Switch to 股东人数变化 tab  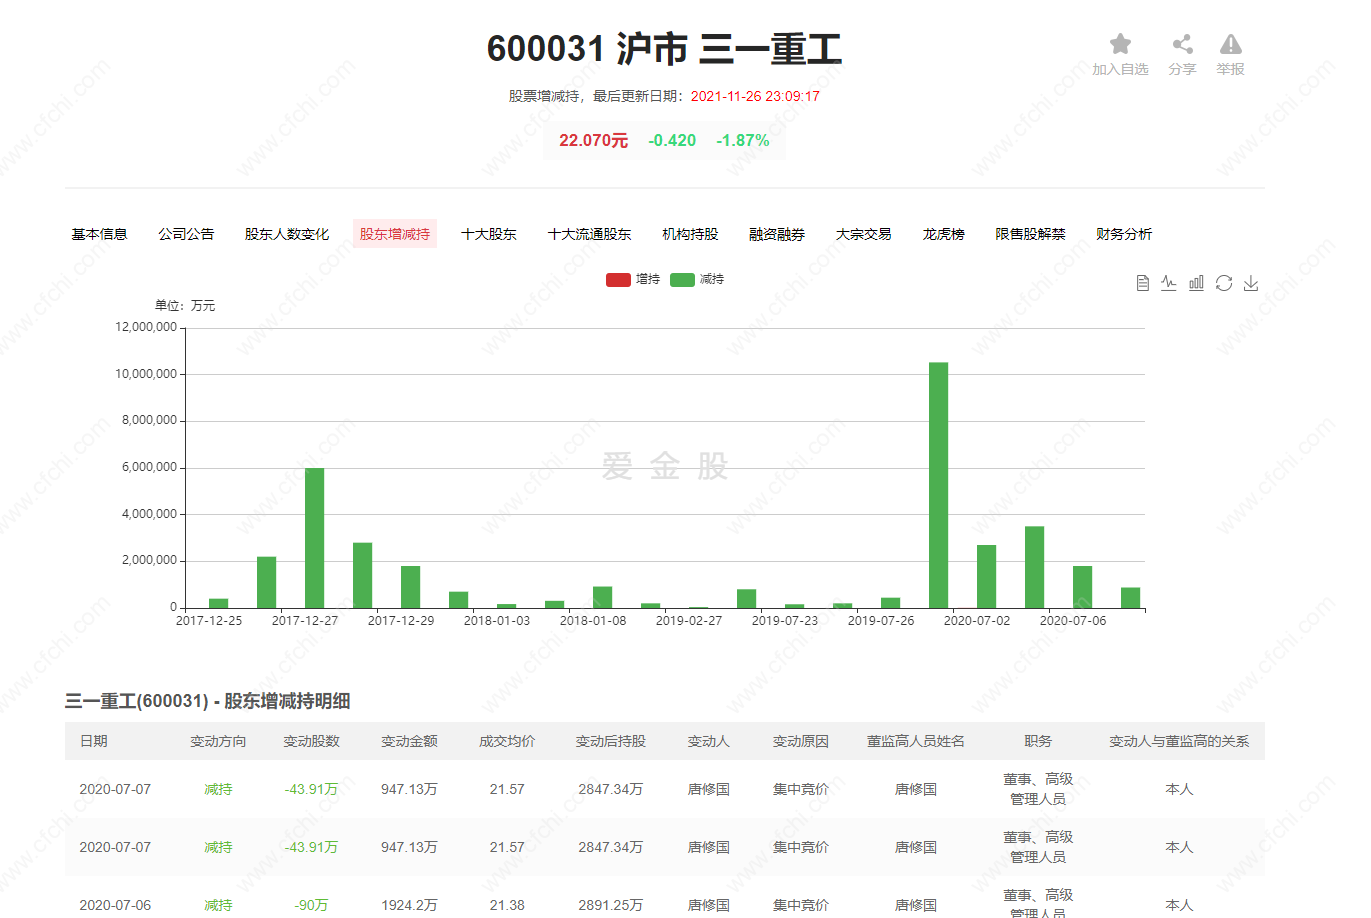[287, 234]
